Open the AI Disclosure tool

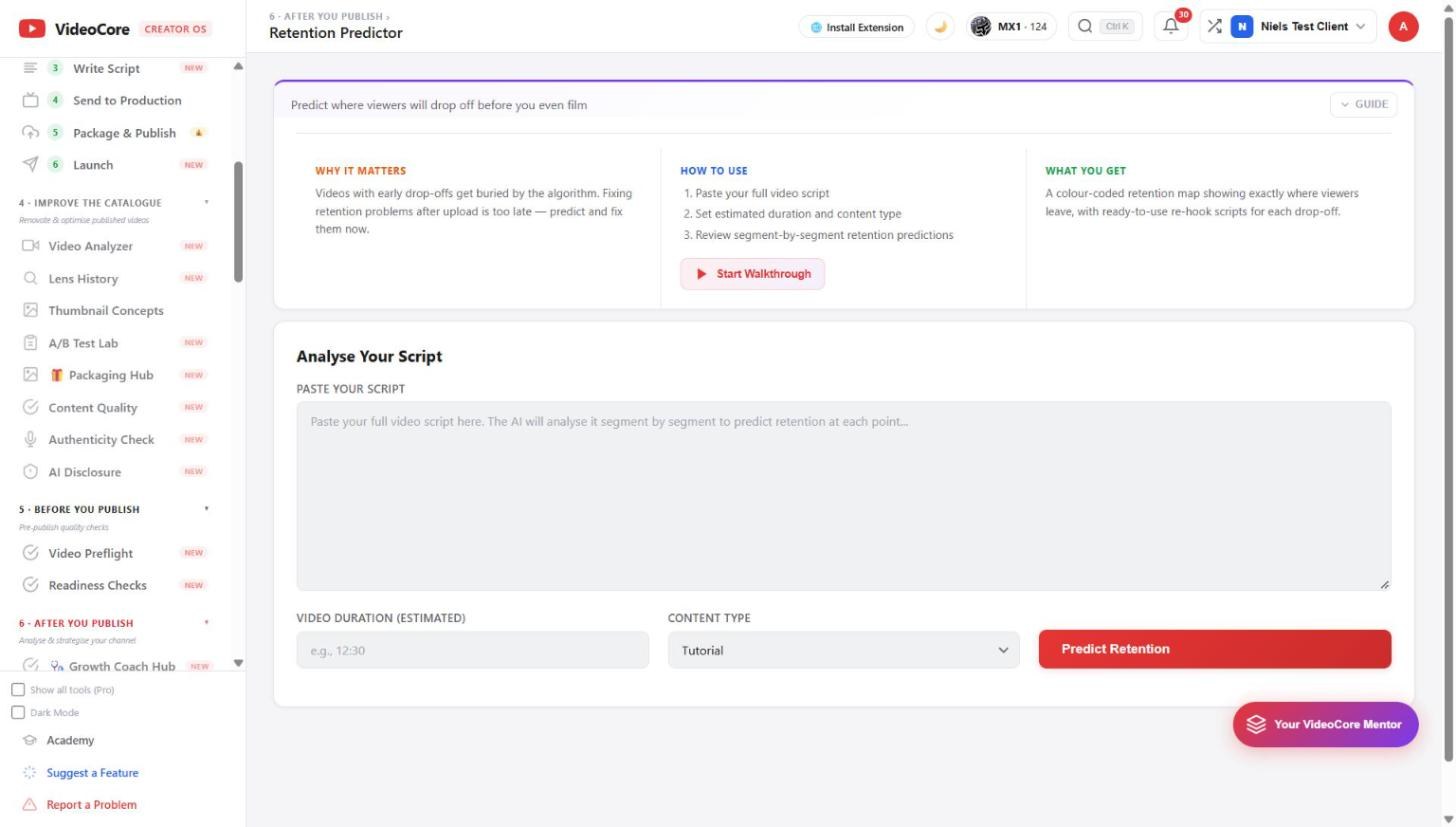[113, 472]
